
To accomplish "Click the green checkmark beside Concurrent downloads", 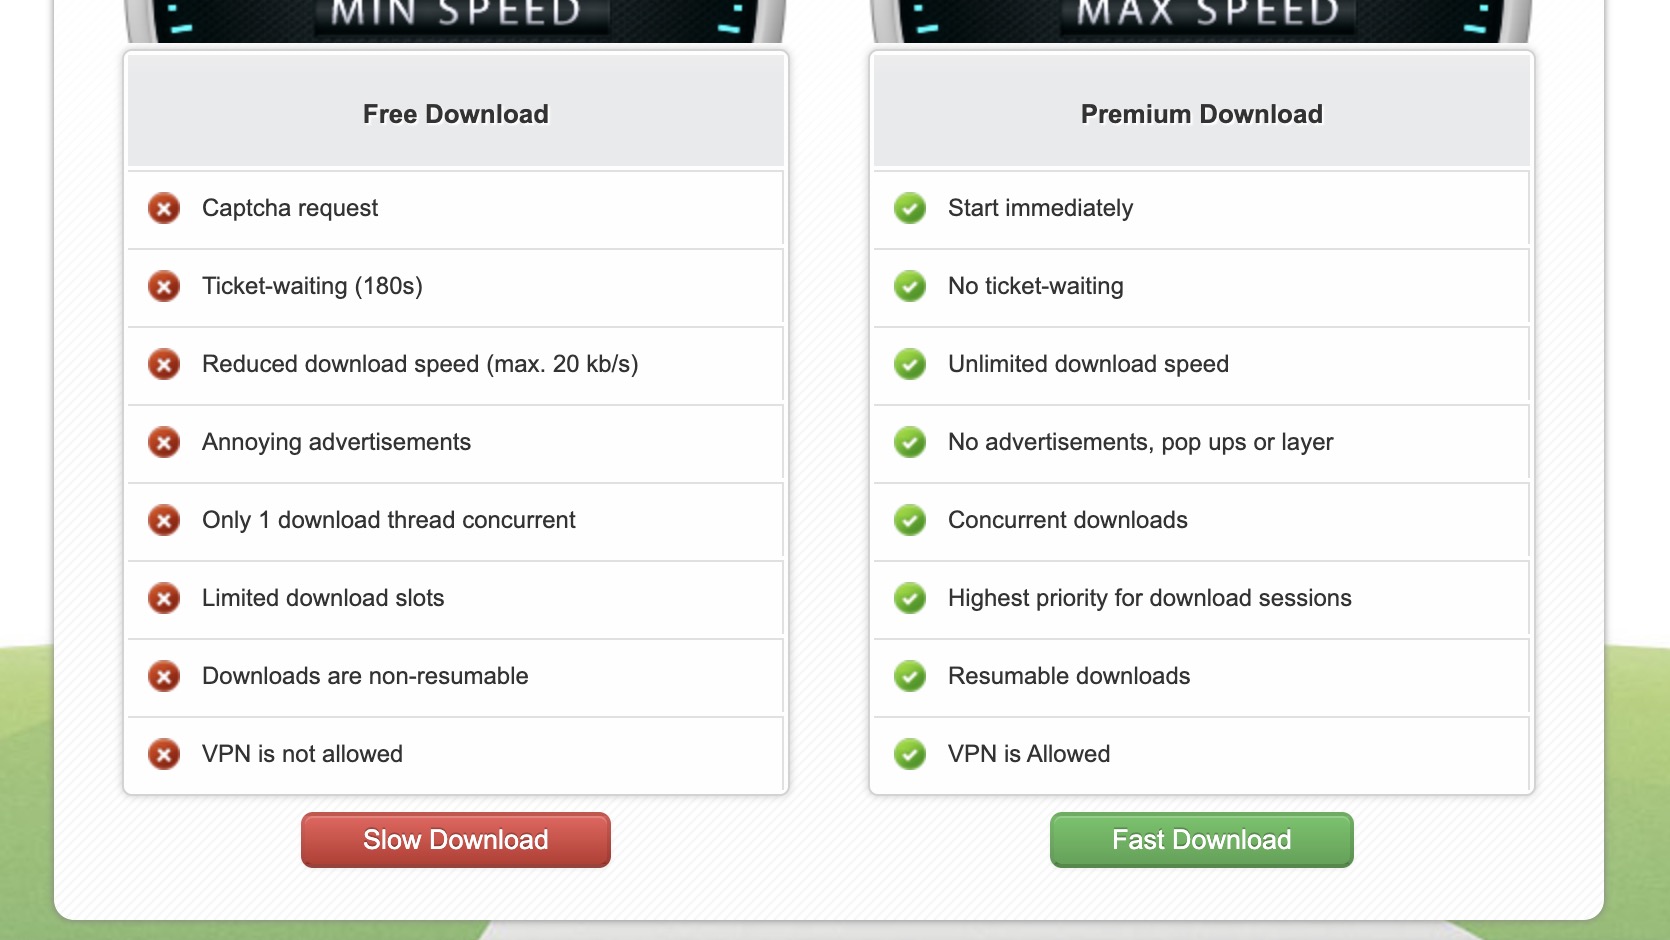I will (x=910, y=520).
